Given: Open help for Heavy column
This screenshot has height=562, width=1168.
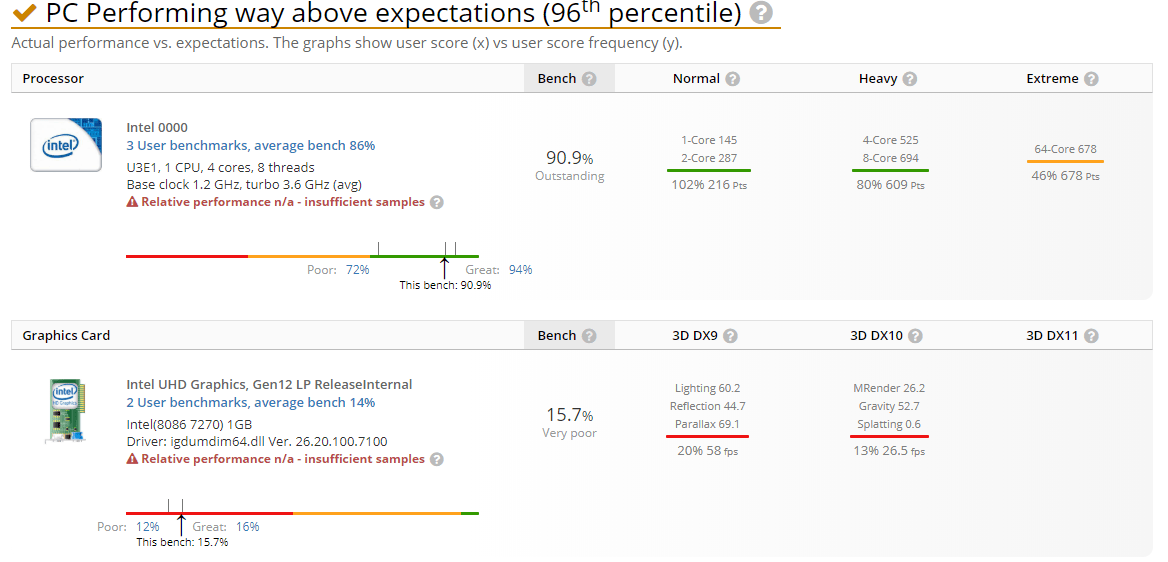Looking at the screenshot, I should pos(909,79).
